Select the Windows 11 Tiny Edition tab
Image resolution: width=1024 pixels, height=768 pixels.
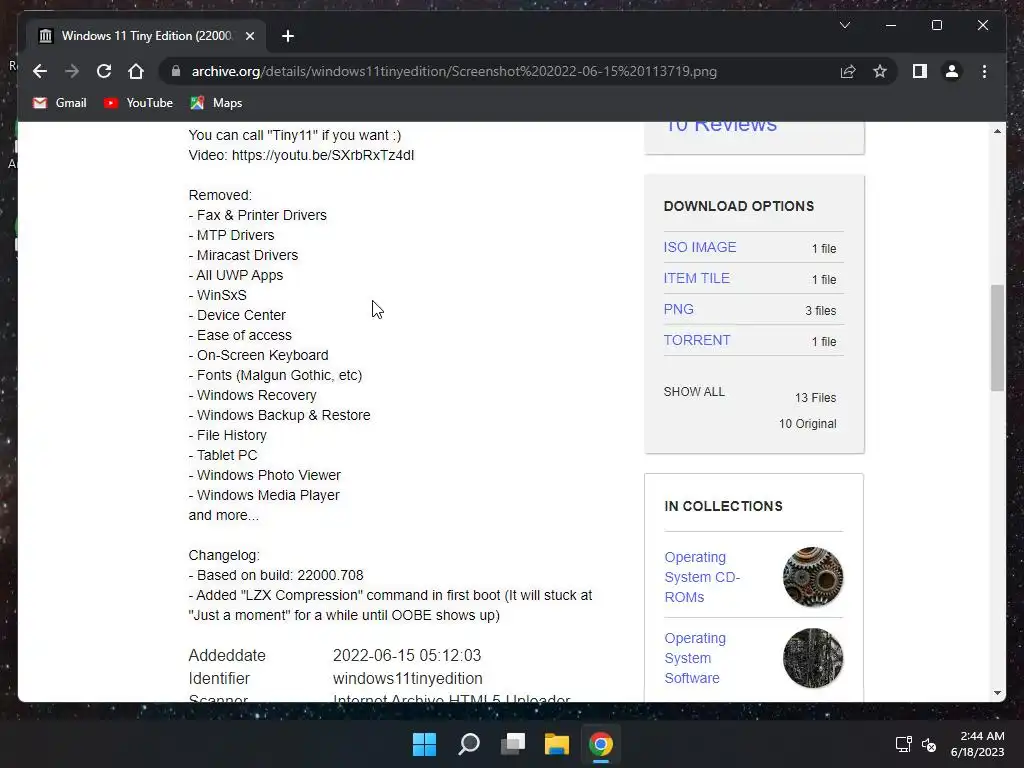pos(147,36)
